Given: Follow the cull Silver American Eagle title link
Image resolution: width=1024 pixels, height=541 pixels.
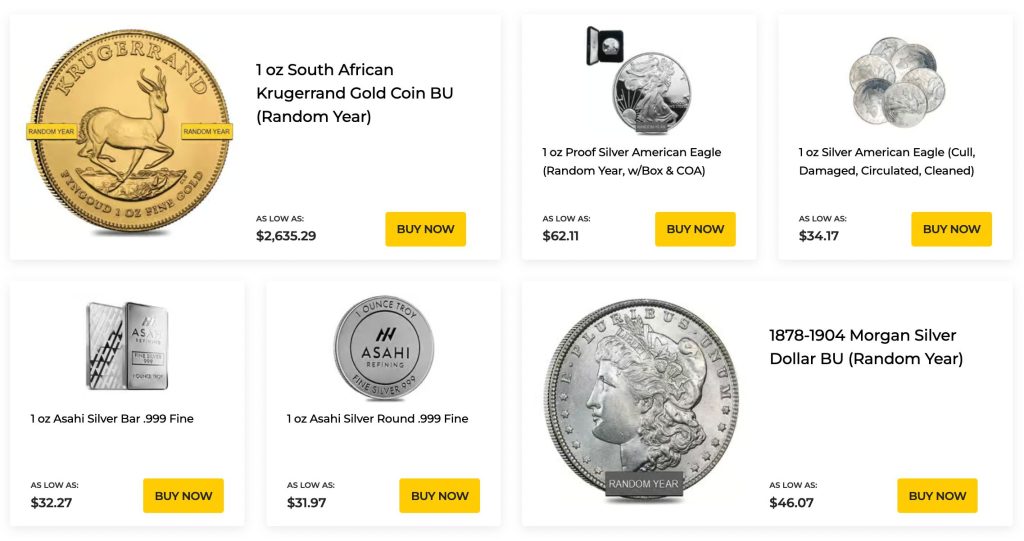Looking at the screenshot, I should click(886, 161).
